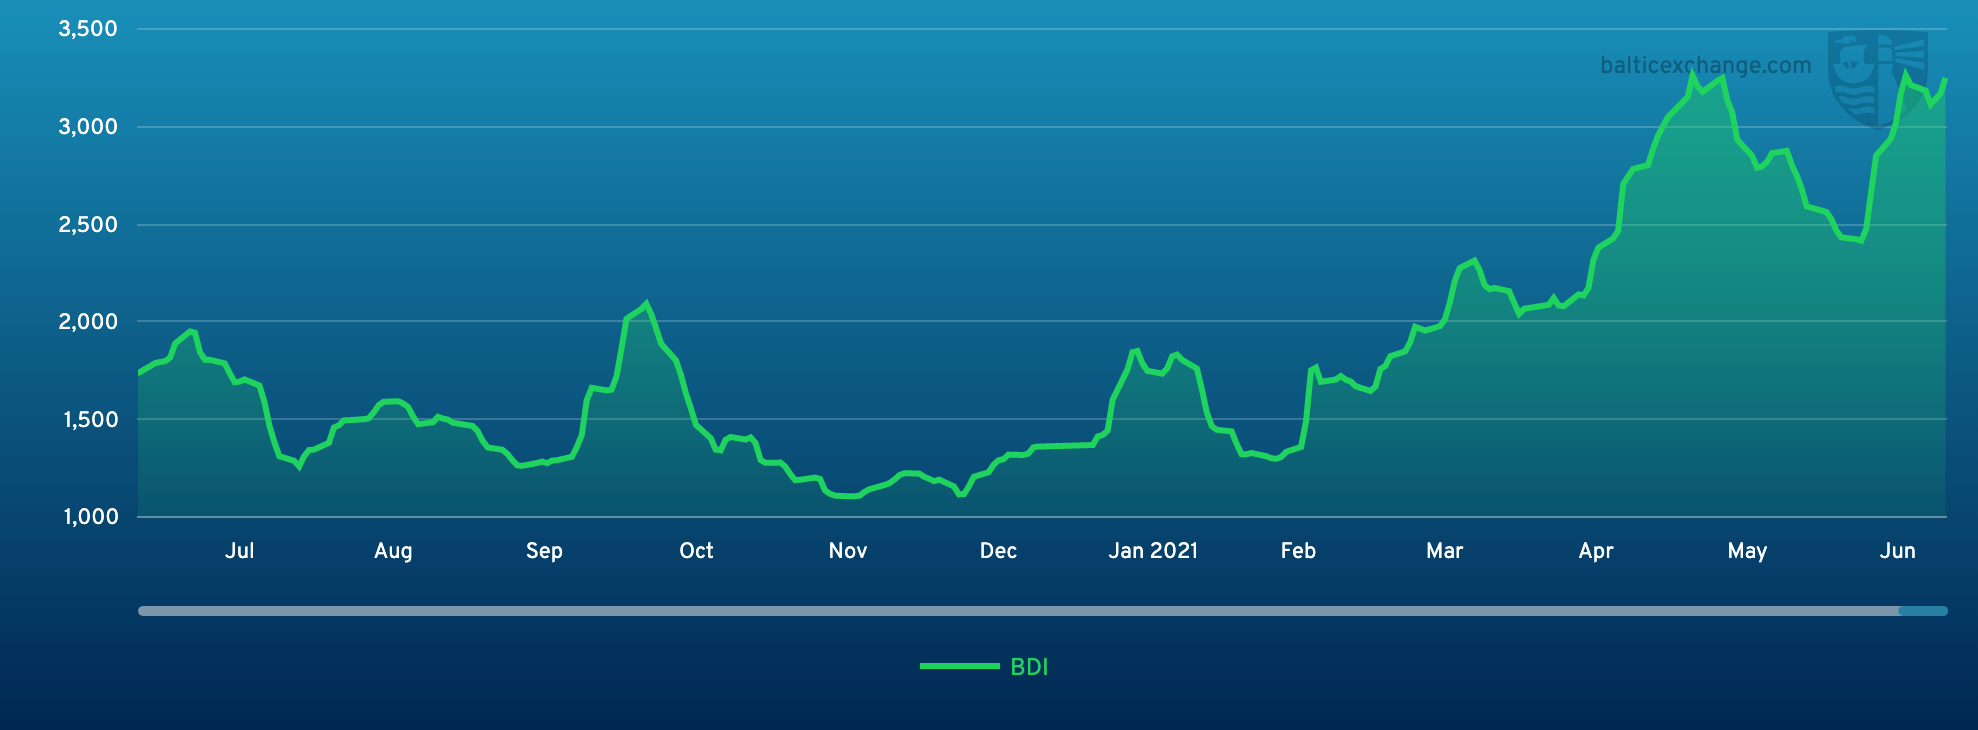1978x730 pixels.
Task: Click the 'Oct' x-axis label
Action: (x=696, y=551)
